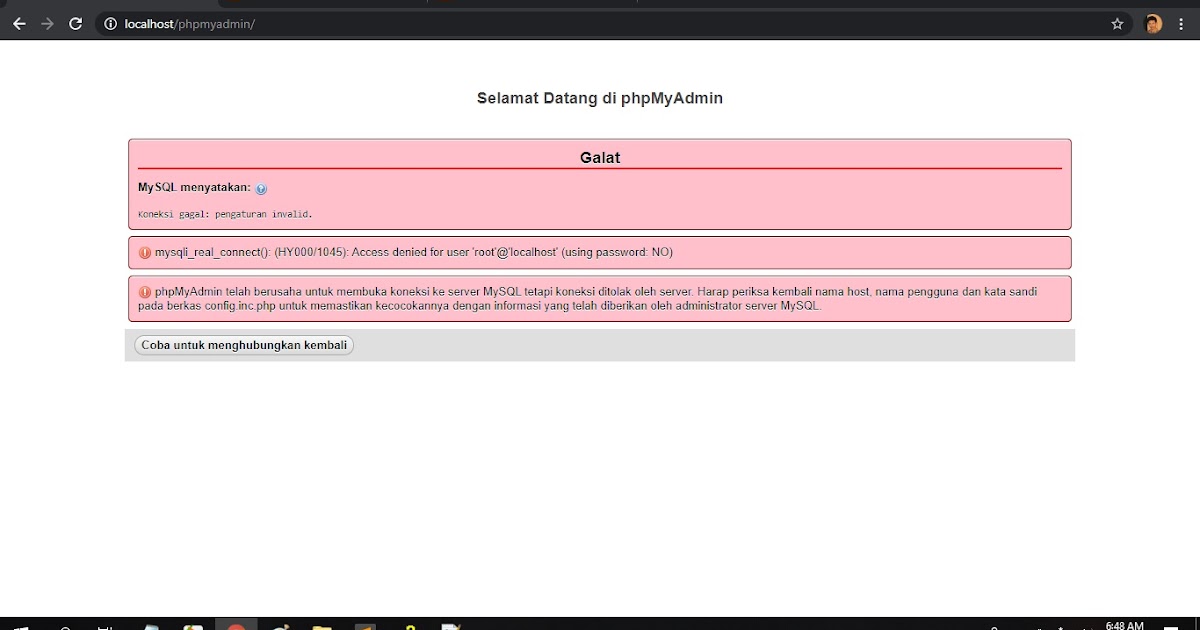The image size is (1200, 630).
Task: Open the Chrome profile avatar
Action: click(x=1153, y=24)
